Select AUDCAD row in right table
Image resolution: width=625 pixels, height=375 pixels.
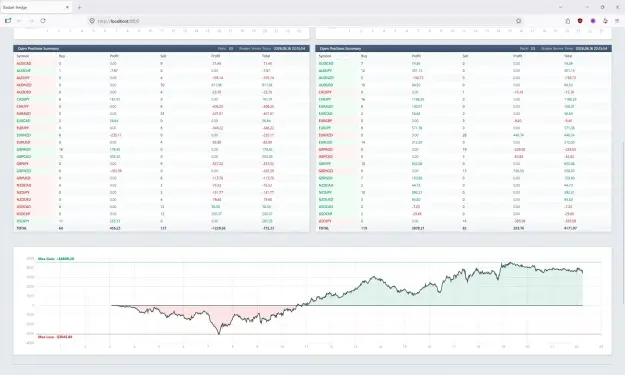[x=464, y=63]
